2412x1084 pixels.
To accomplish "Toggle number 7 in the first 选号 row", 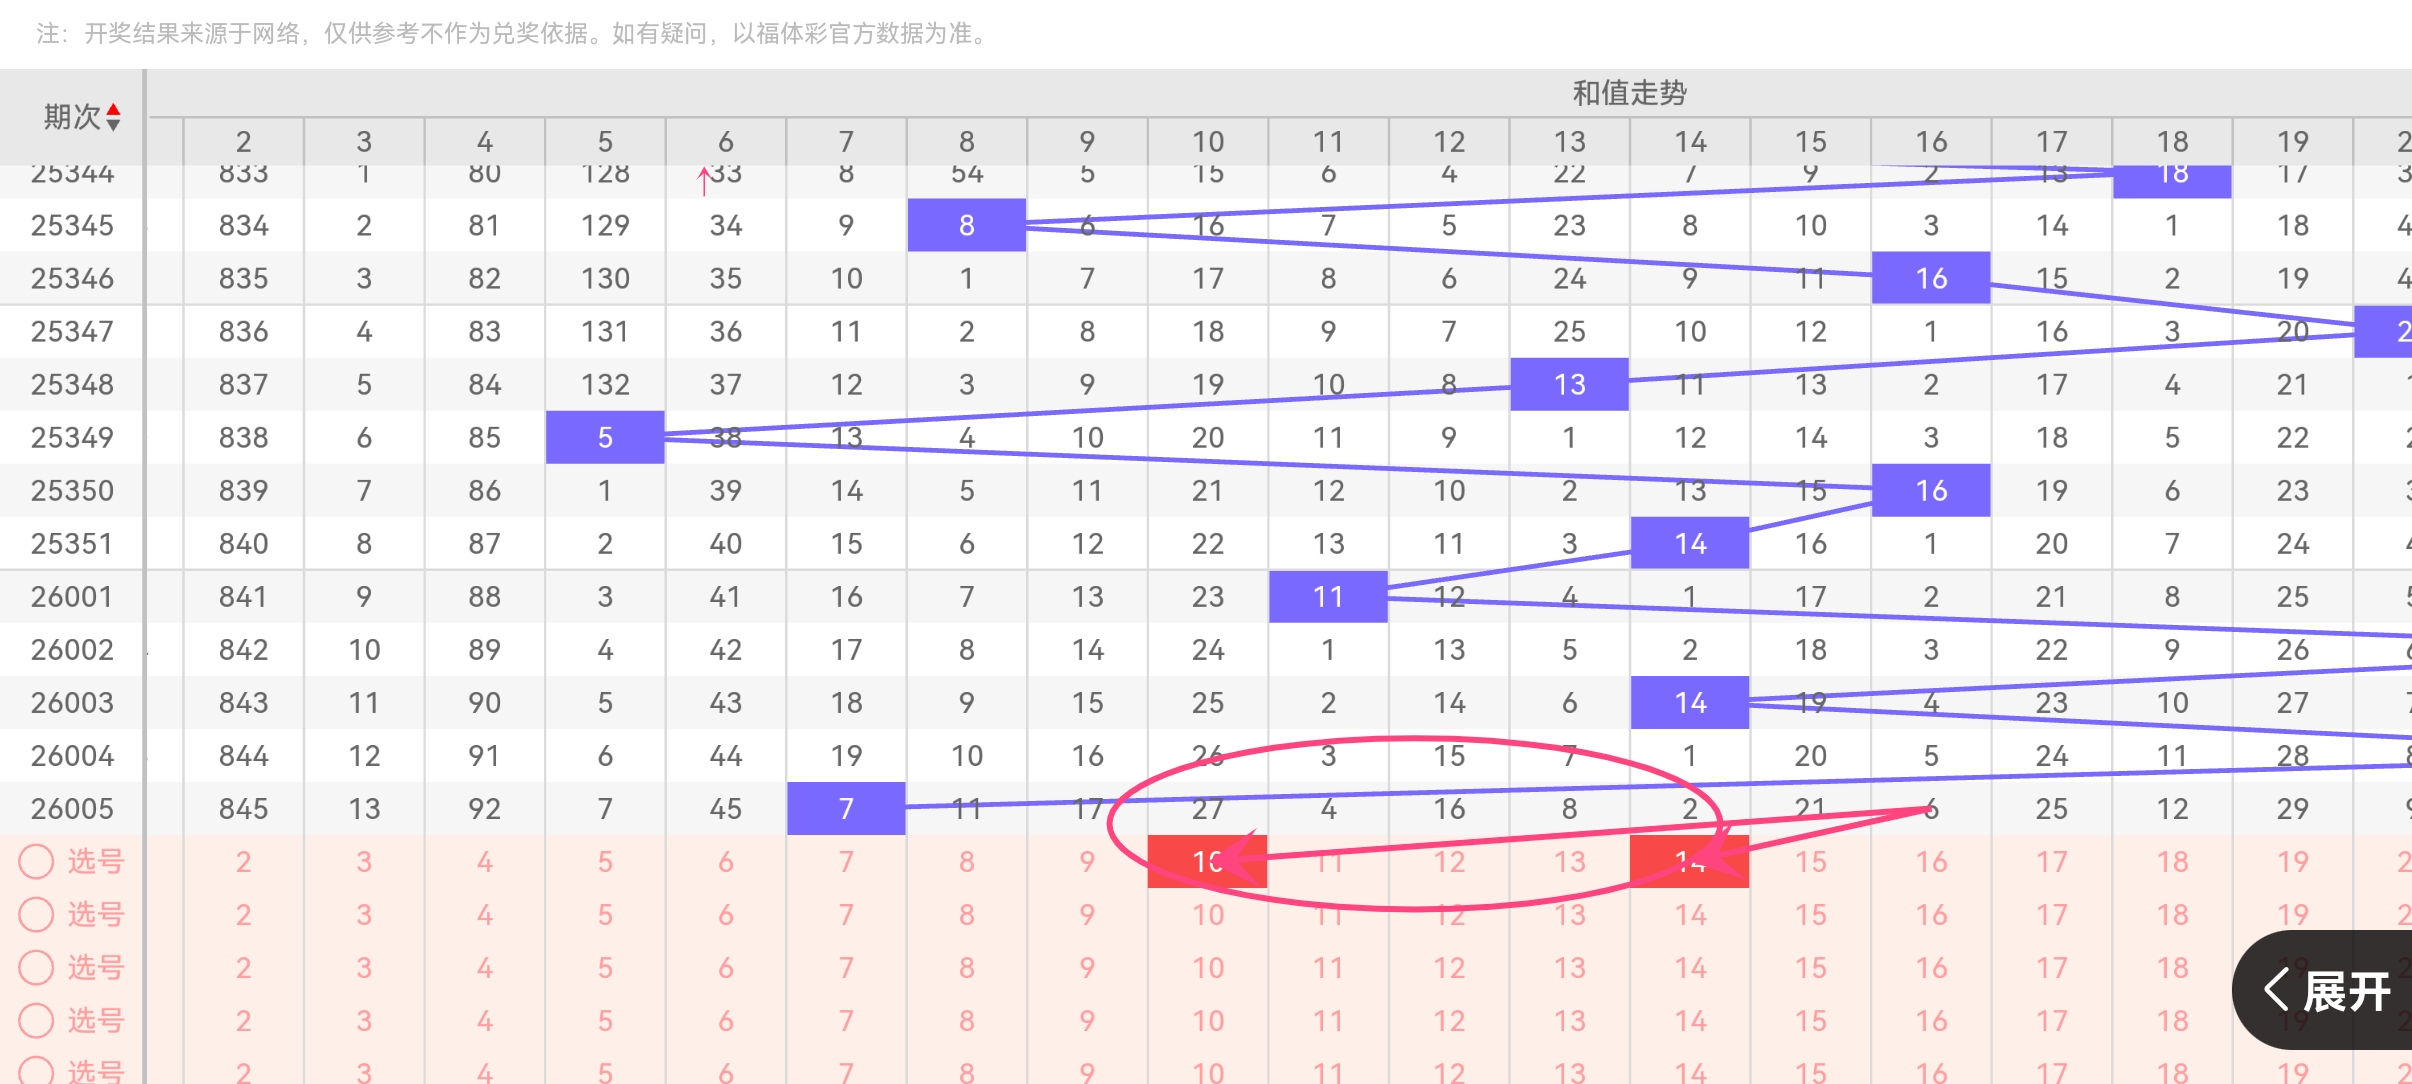I will 845,861.
